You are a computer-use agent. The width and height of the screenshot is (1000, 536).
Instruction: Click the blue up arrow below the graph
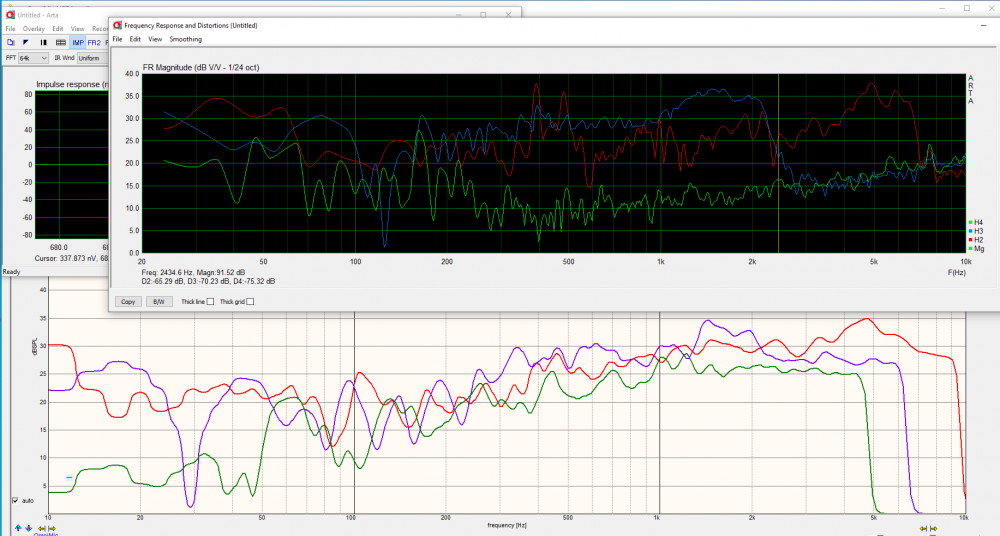[x=17, y=528]
